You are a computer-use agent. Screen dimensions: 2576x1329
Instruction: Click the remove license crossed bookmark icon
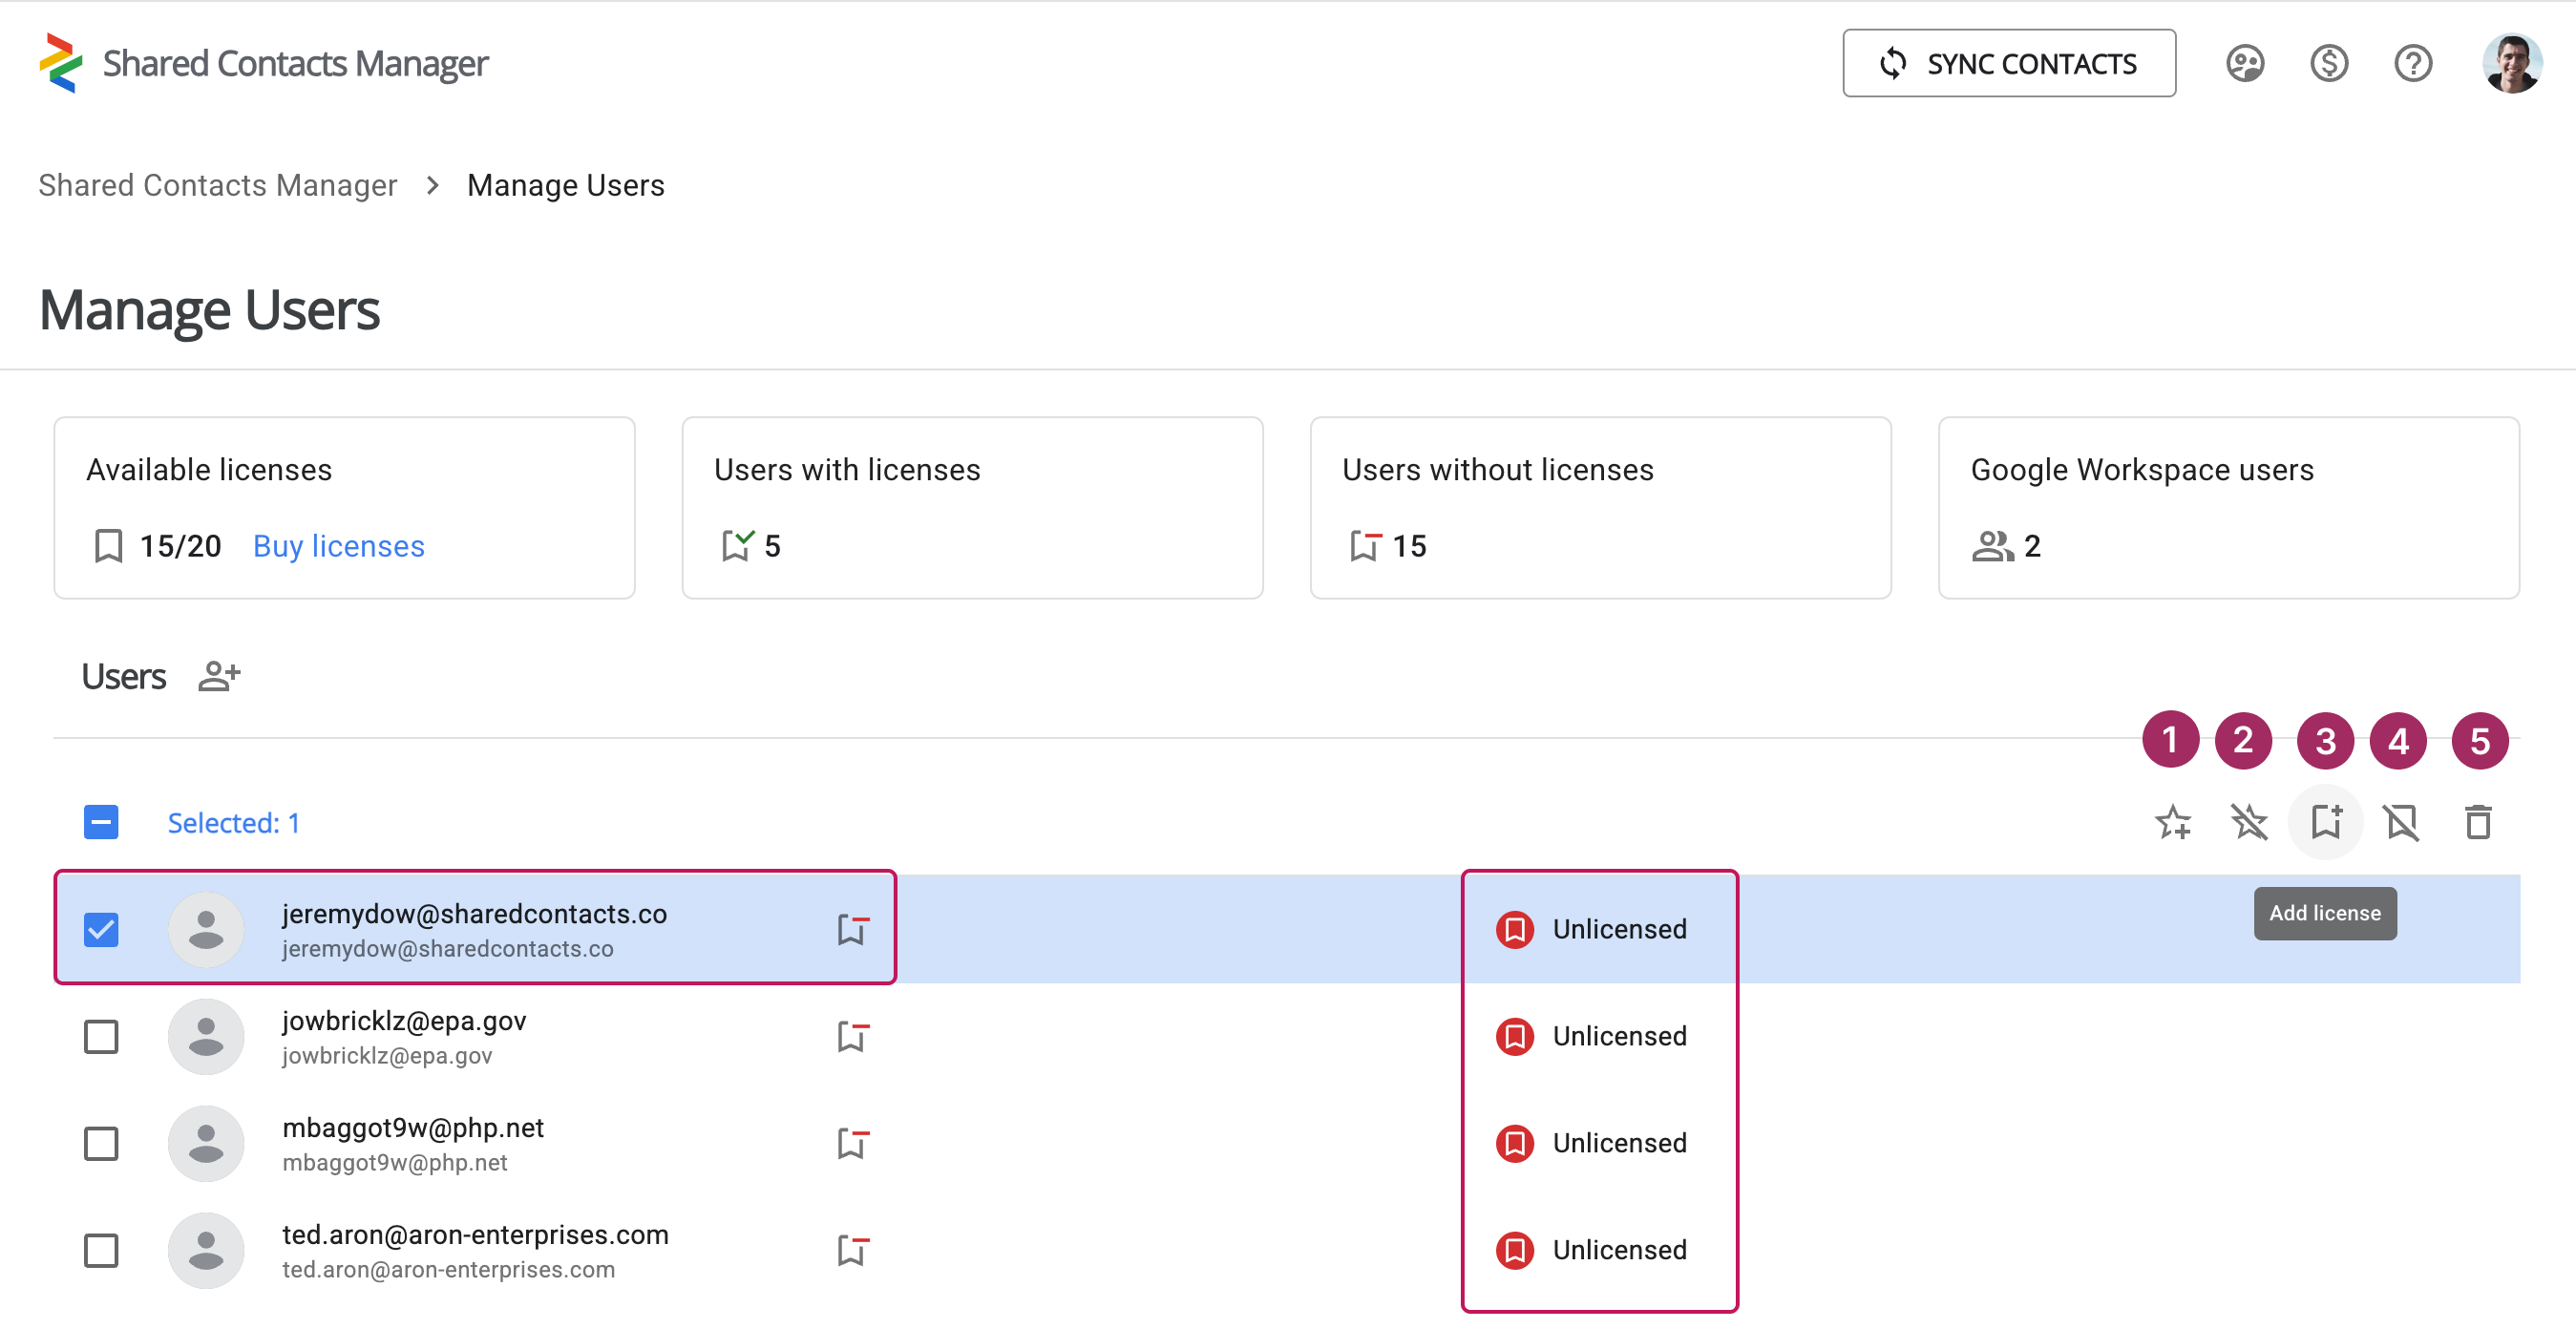click(x=2401, y=822)
